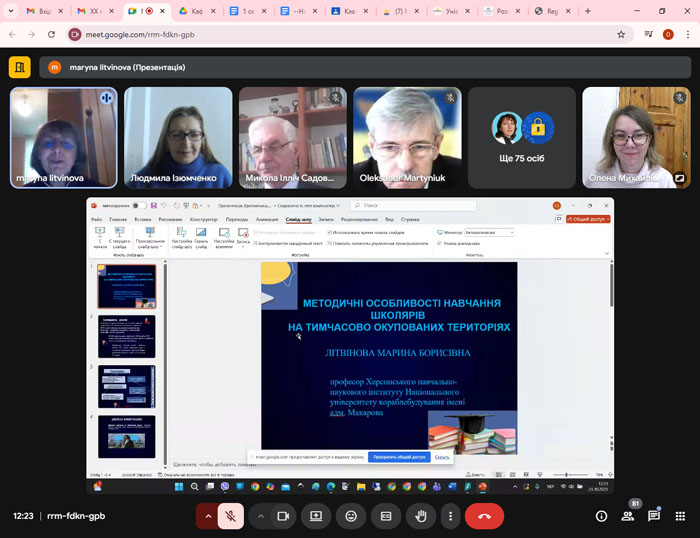The width and height of the screenshot is (700, 538).
Task: Expand the video settings arrow beside camera
Action: [x=261, y=516]
